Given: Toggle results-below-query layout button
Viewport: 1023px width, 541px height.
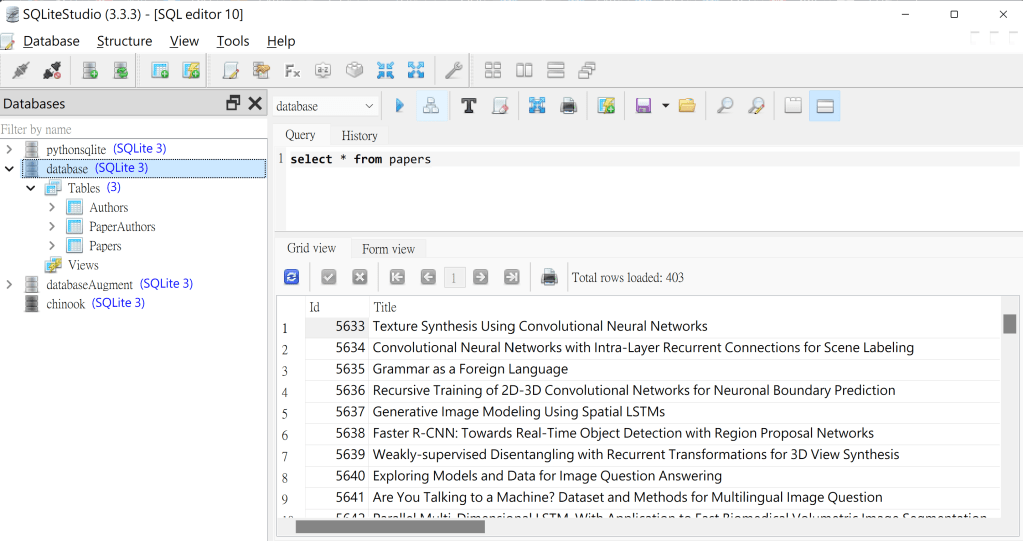Looking at the screenshot, I should pos(825,106).
